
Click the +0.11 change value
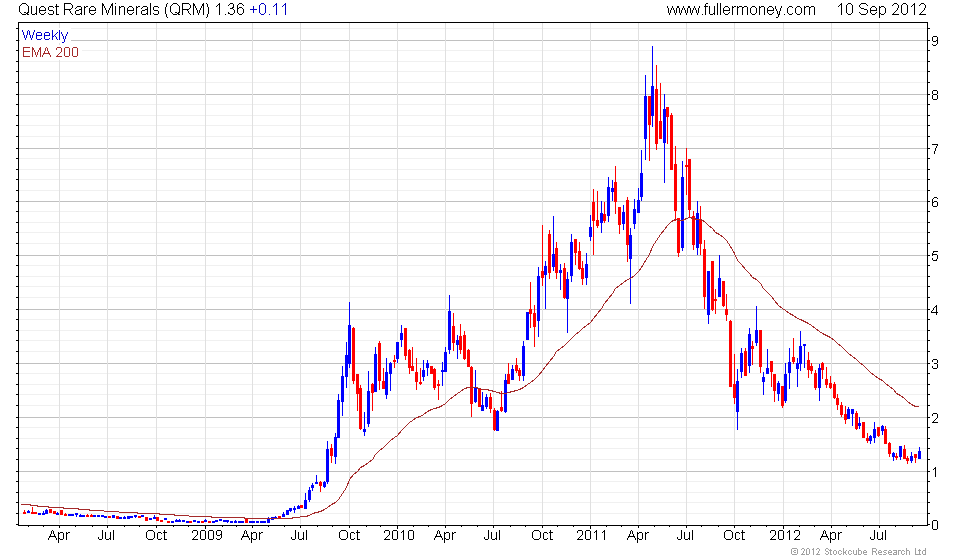(269, 9)
